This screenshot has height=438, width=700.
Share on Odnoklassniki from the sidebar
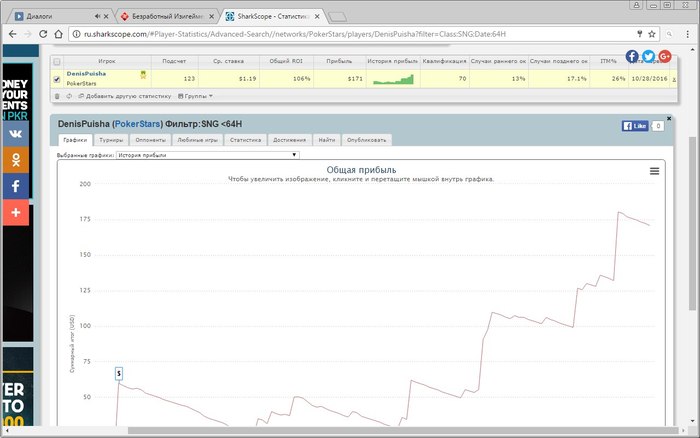[x=16, y=159]
